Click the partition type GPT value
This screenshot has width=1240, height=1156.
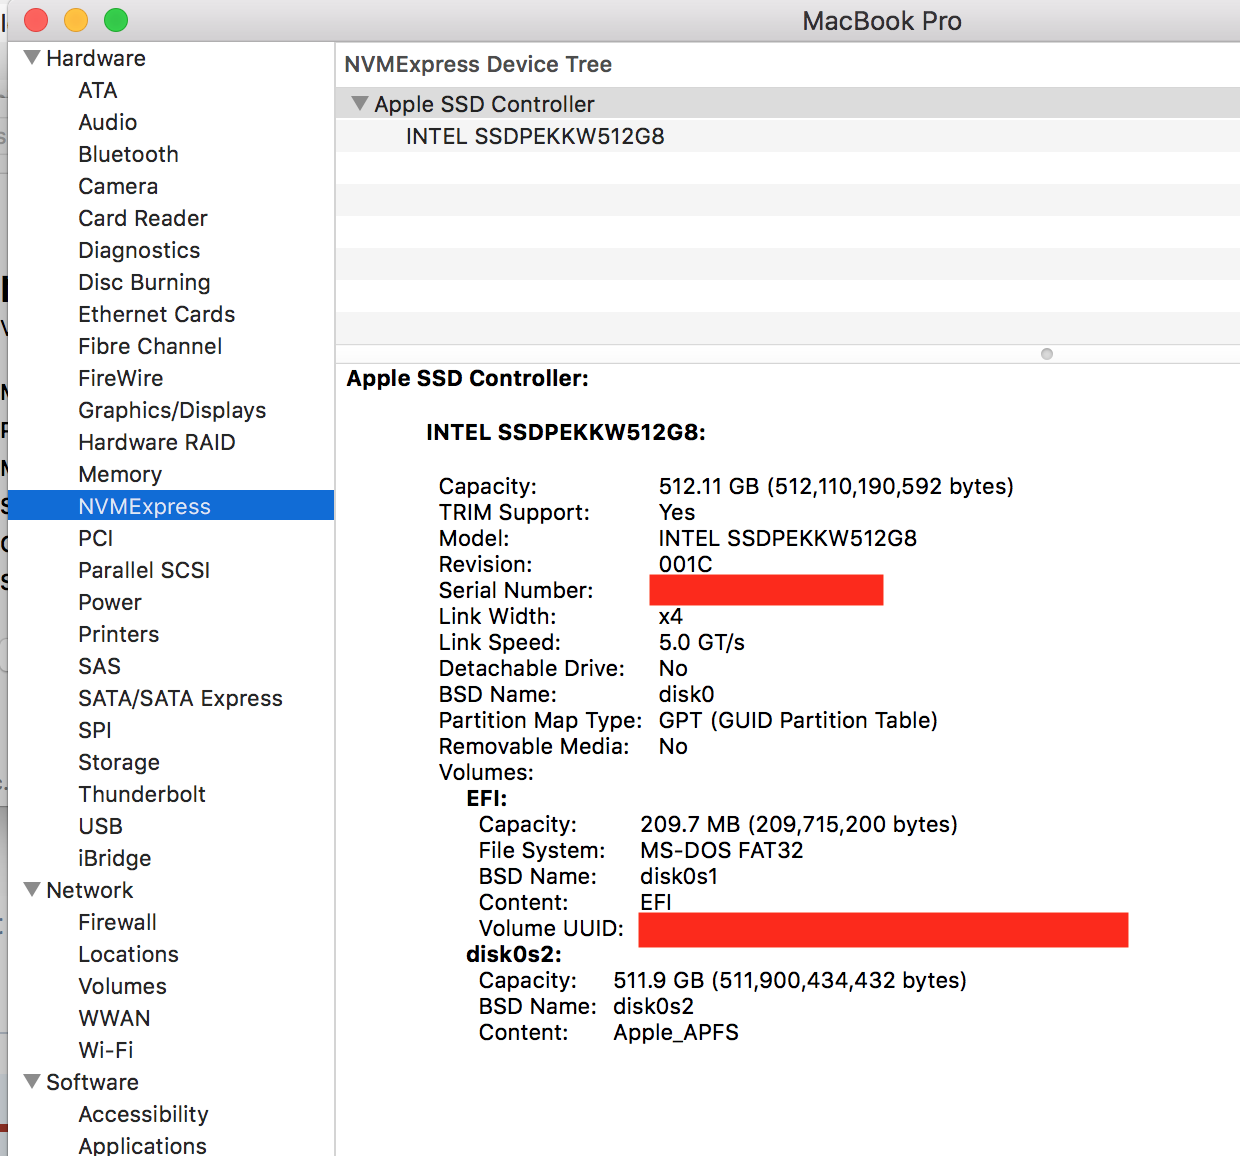click(x=798, y=720)
